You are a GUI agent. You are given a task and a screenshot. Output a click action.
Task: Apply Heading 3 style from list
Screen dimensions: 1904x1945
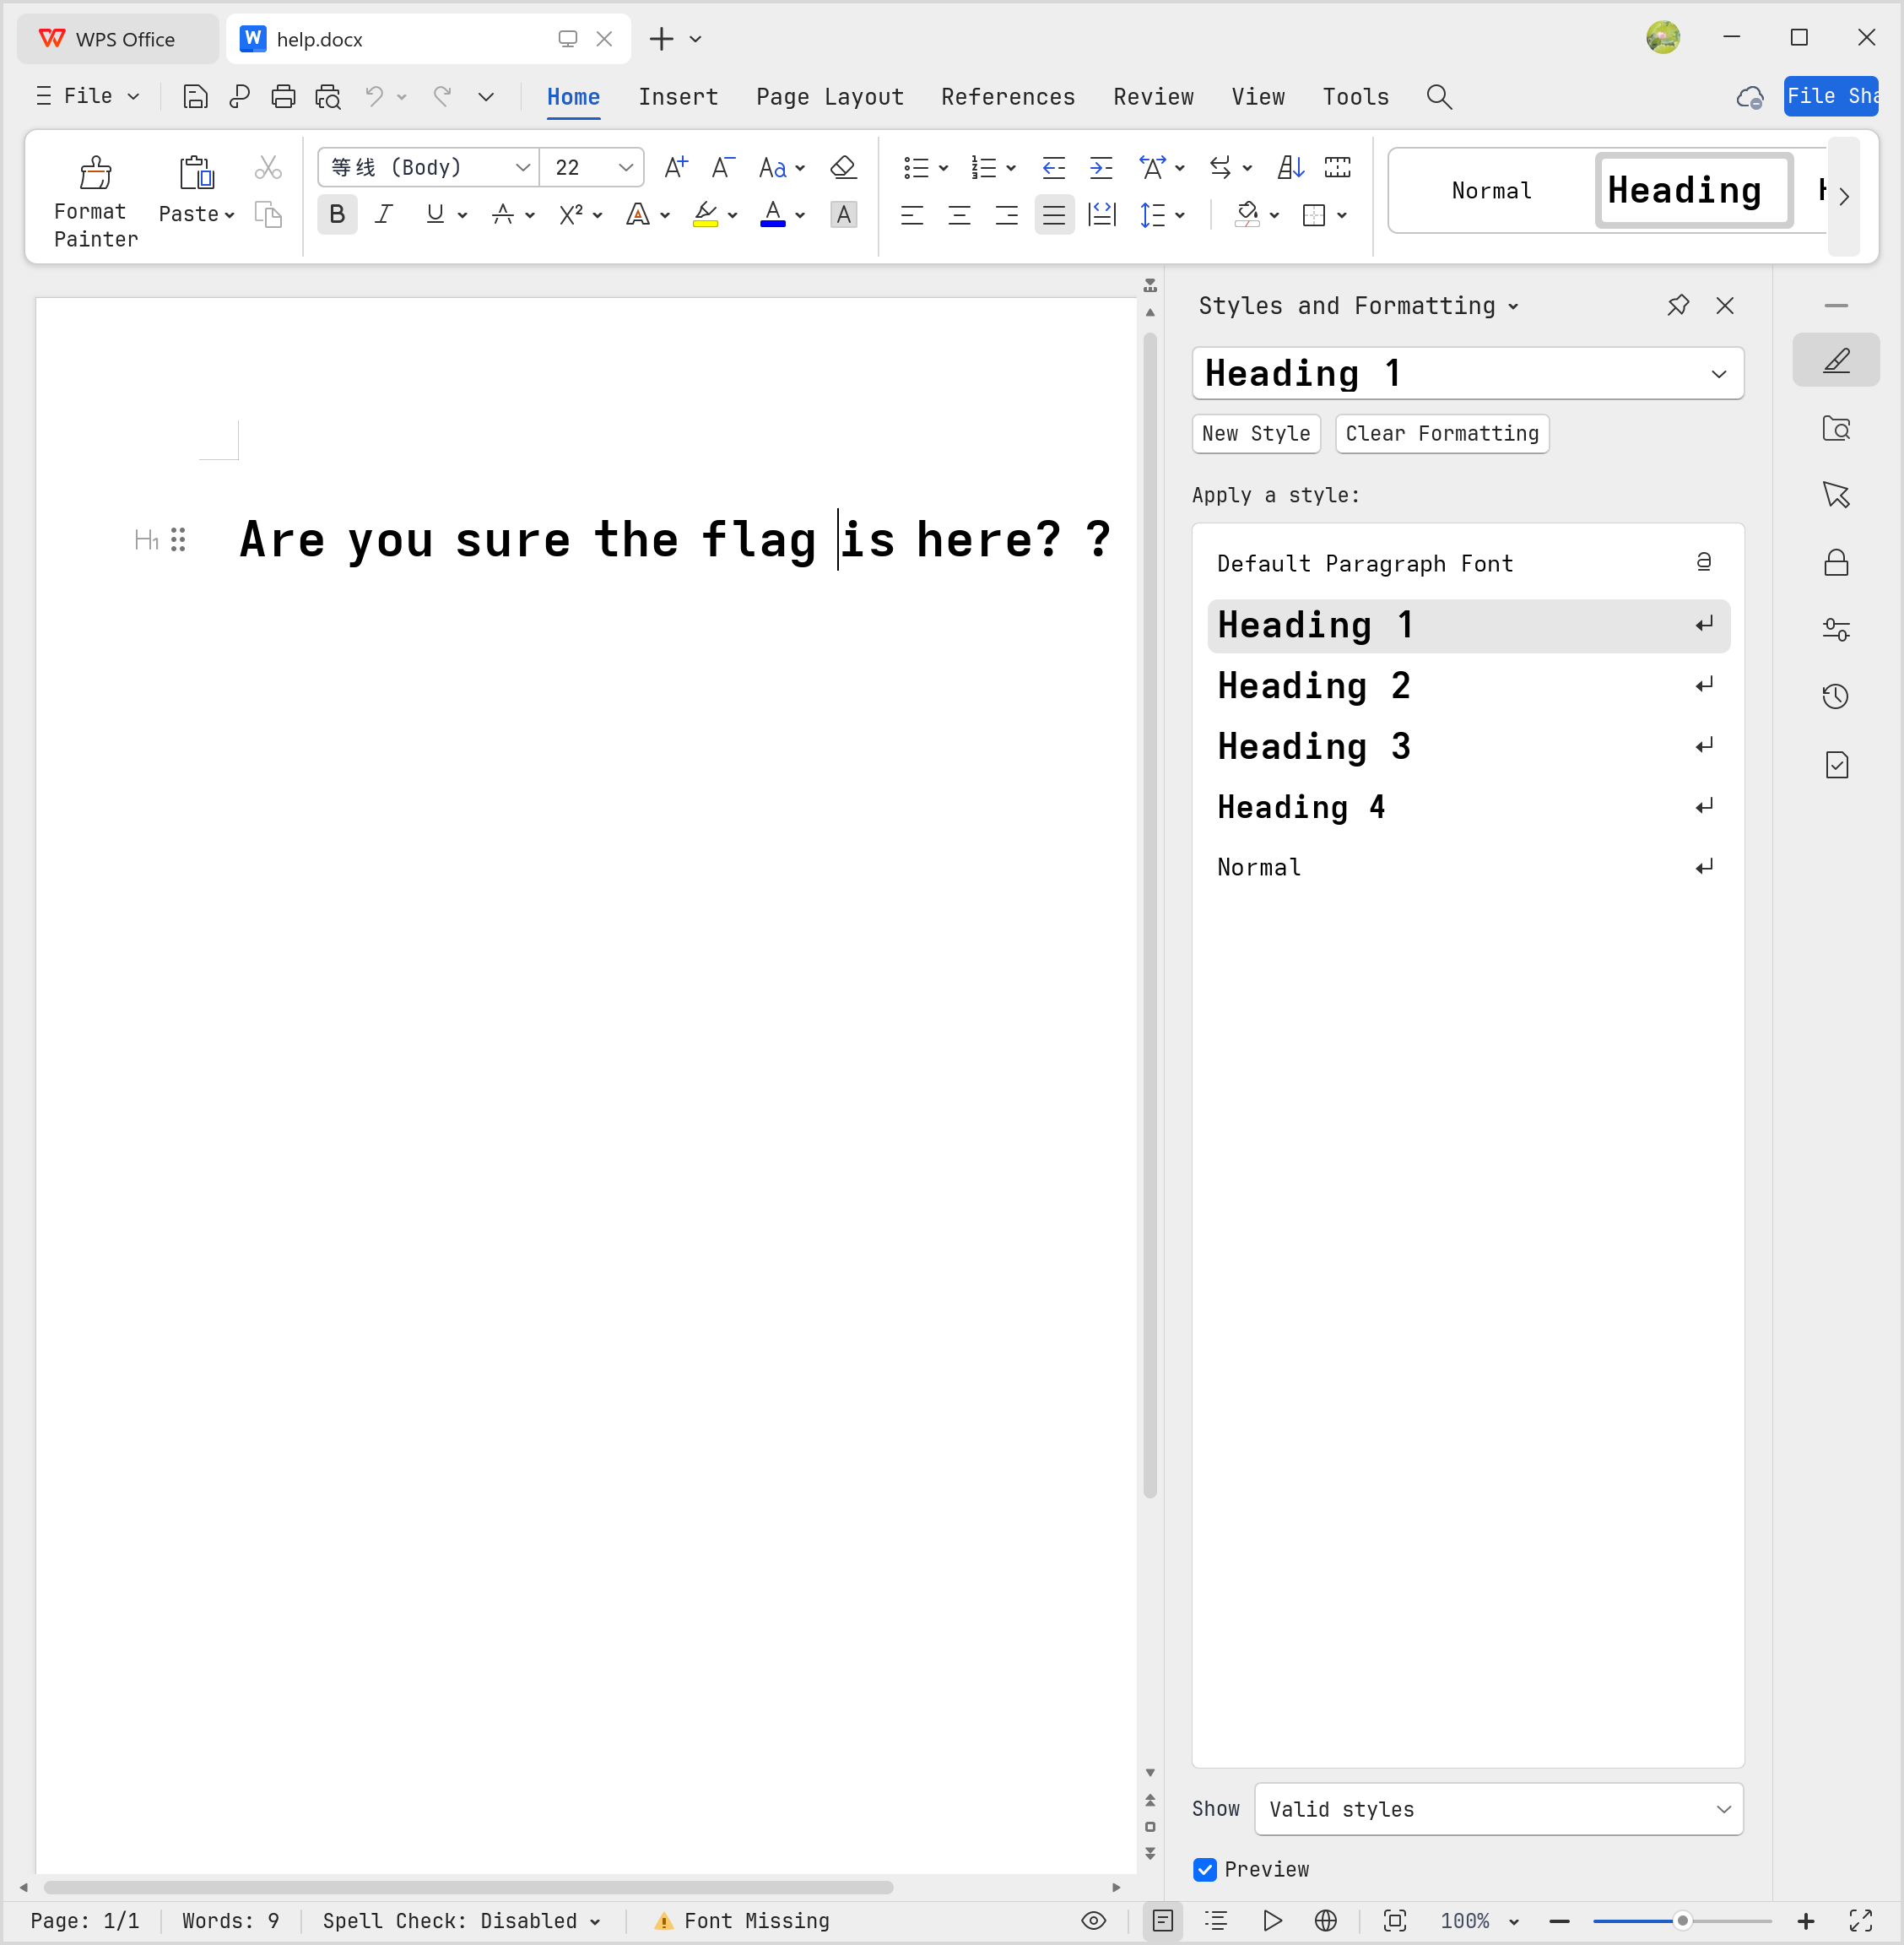point(1313,747)
